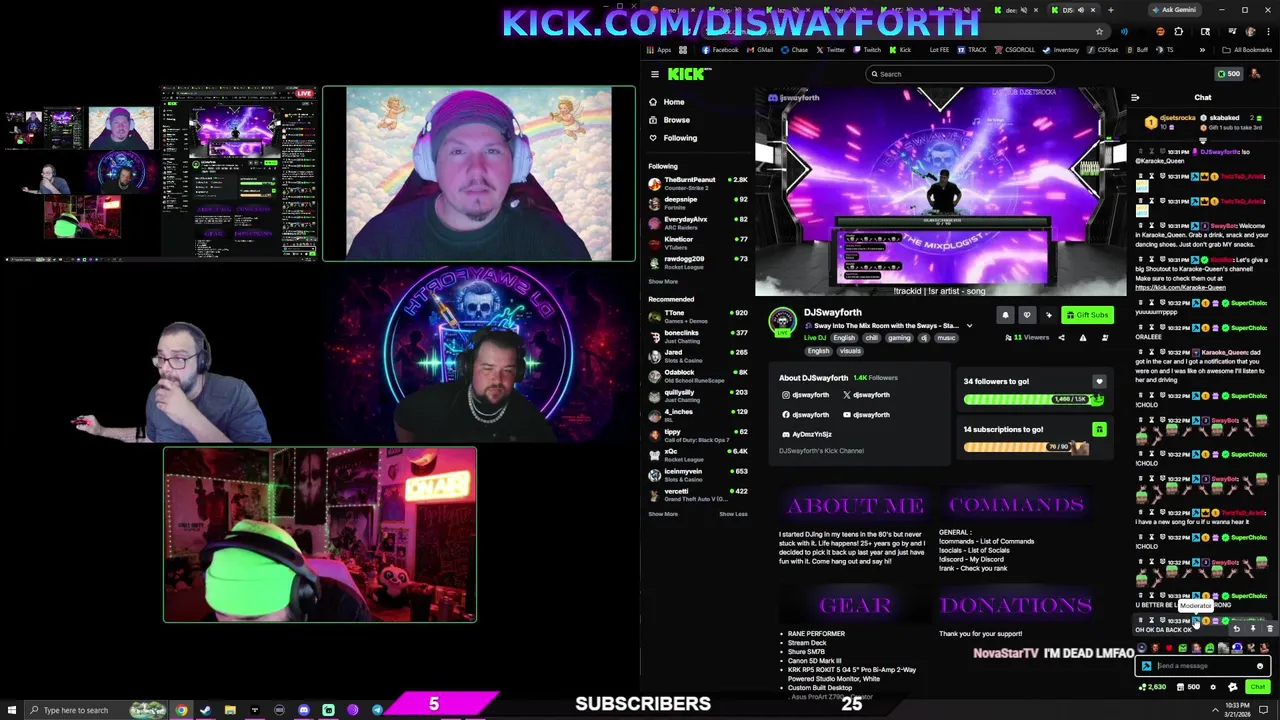Viewport: 1280px width, 720px height.
Task: Click the subscriptions goal progress bar
Action: click(1026, 448)
